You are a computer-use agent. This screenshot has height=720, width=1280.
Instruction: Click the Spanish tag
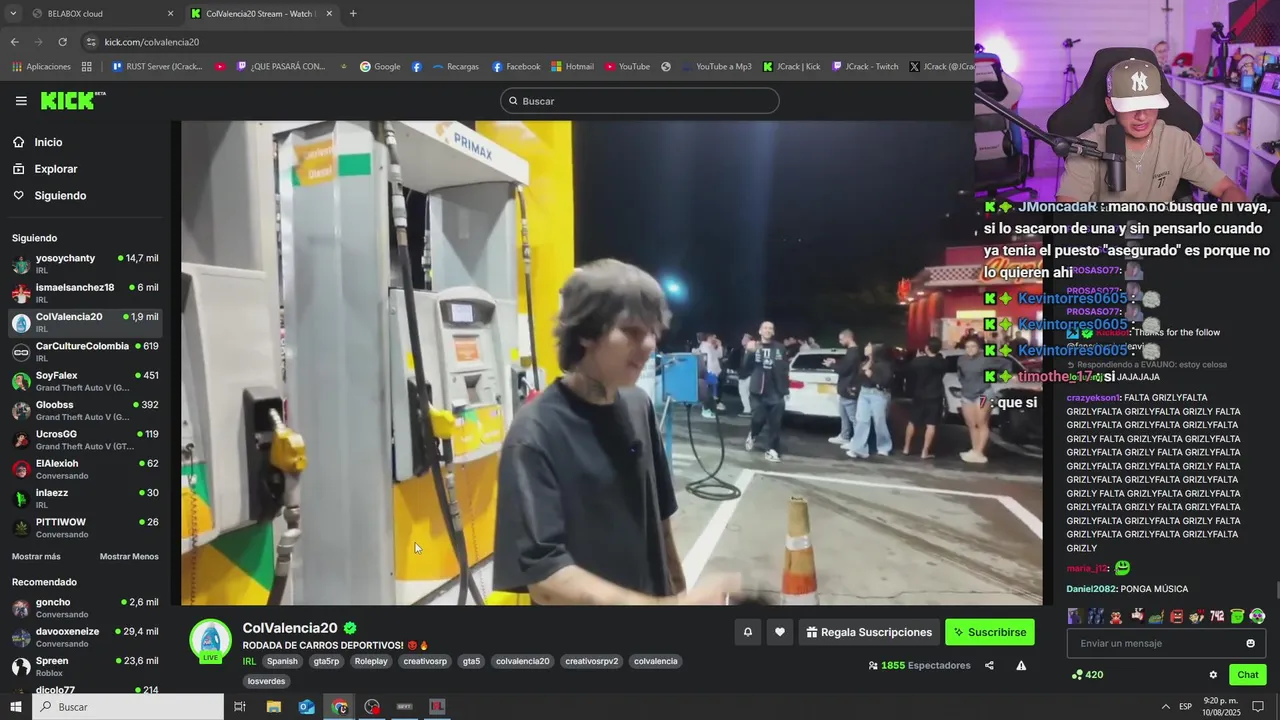pos(282,661)
